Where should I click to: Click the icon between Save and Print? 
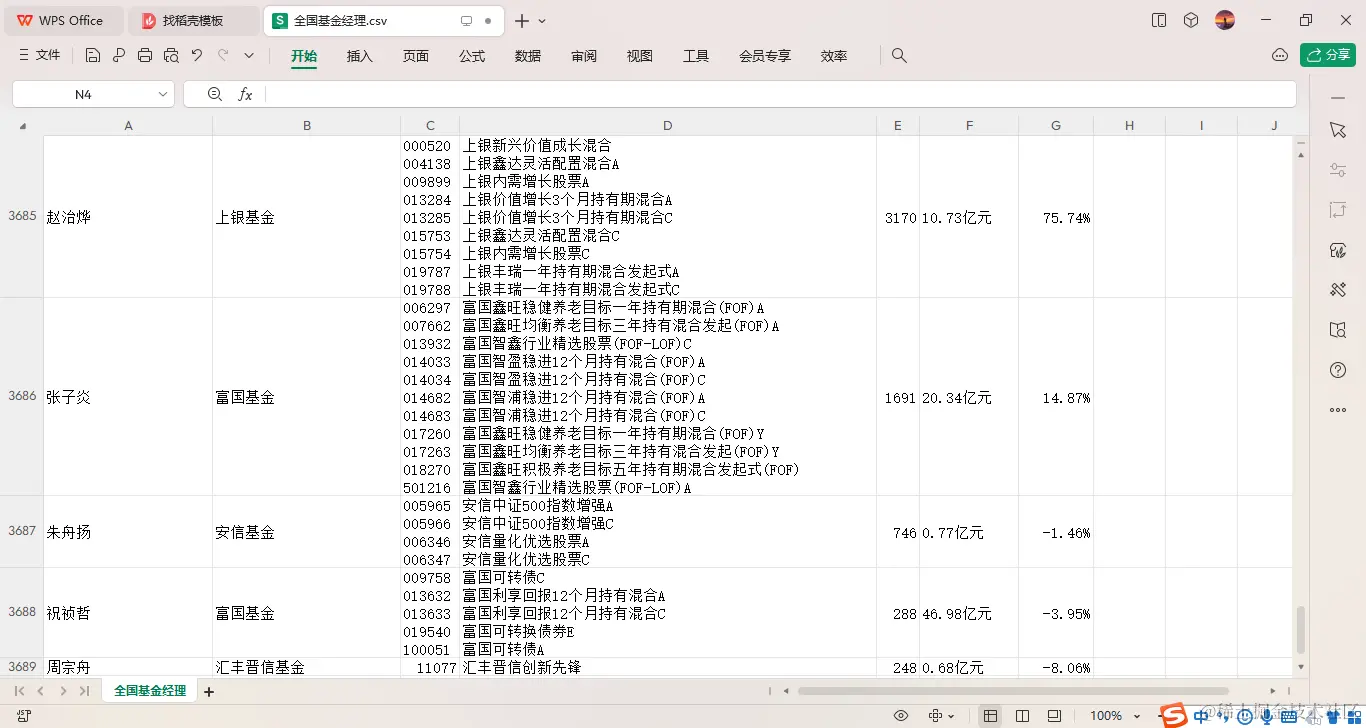click(x=119, y=56)
